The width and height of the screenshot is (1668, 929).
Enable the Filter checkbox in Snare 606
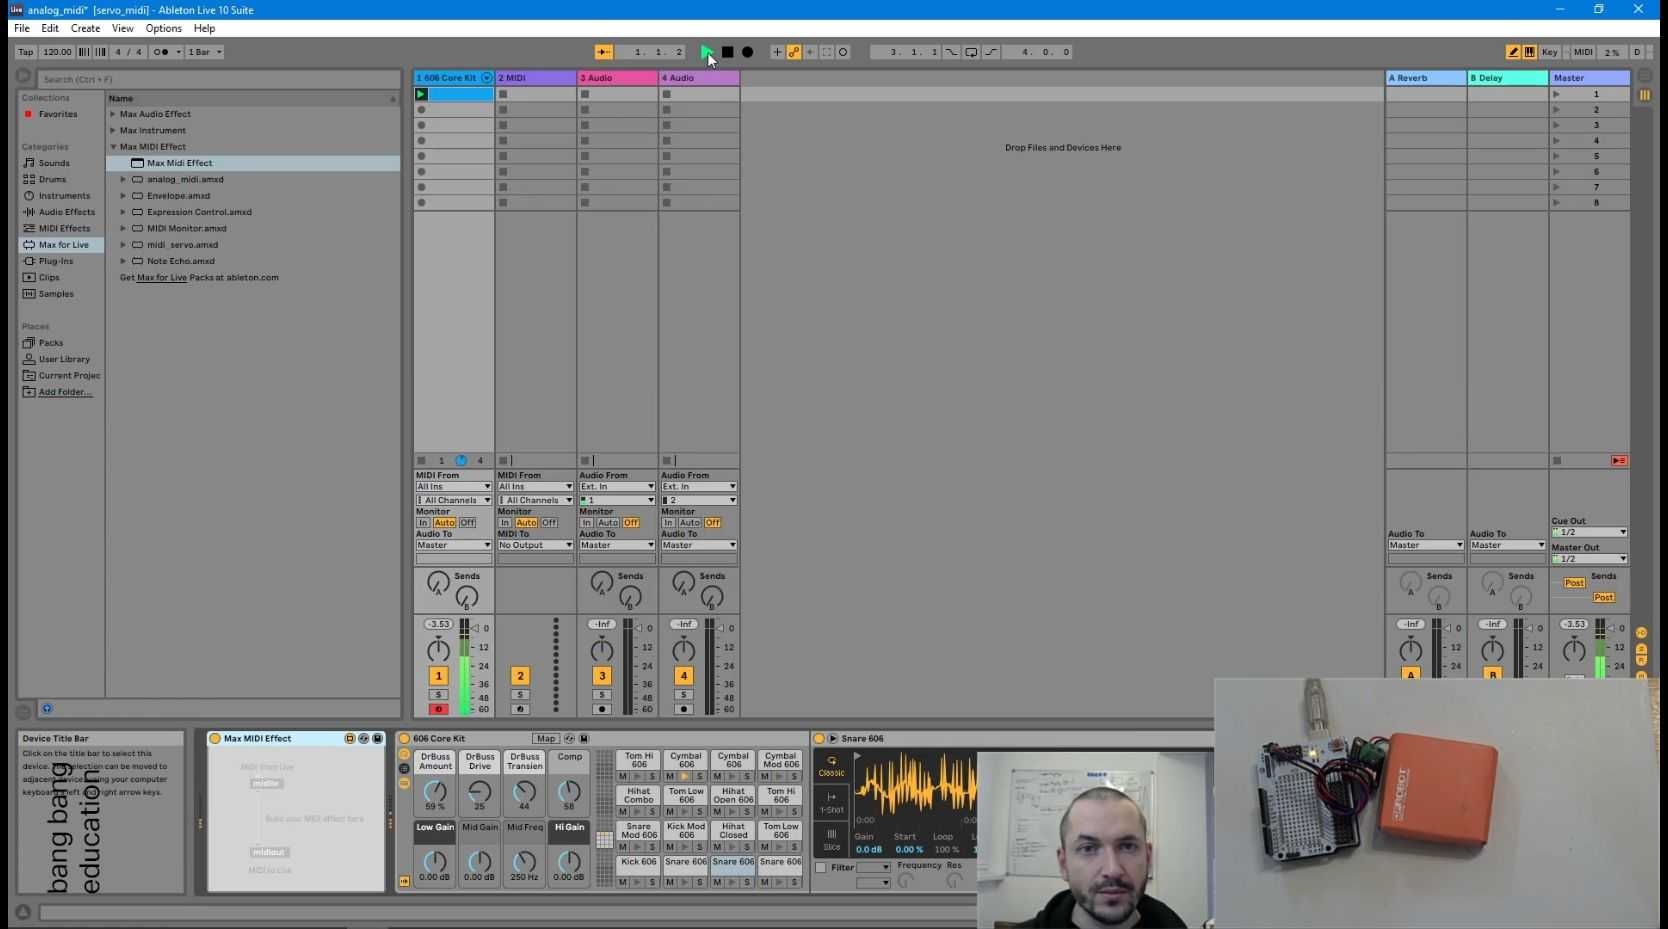pyautogui.click(x=821, y=868)
